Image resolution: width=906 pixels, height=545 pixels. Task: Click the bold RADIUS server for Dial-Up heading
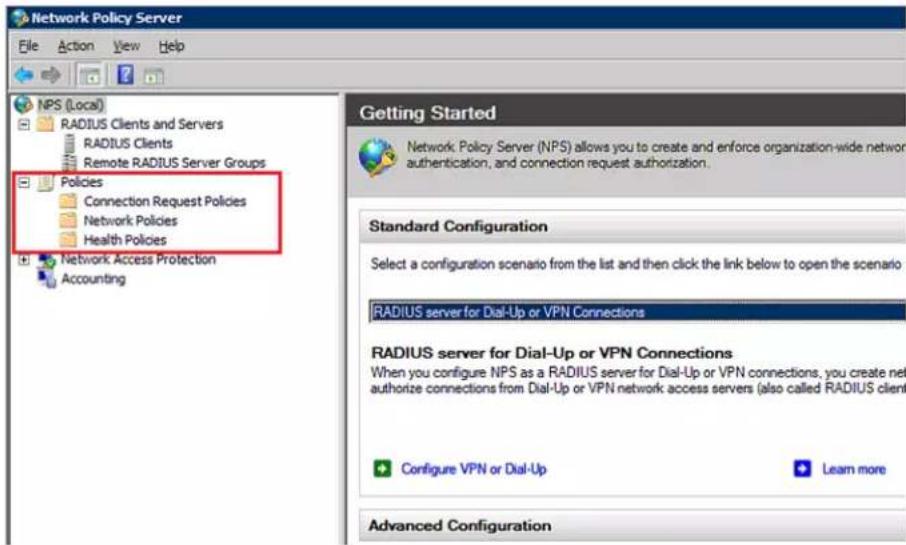coord(552,353)
